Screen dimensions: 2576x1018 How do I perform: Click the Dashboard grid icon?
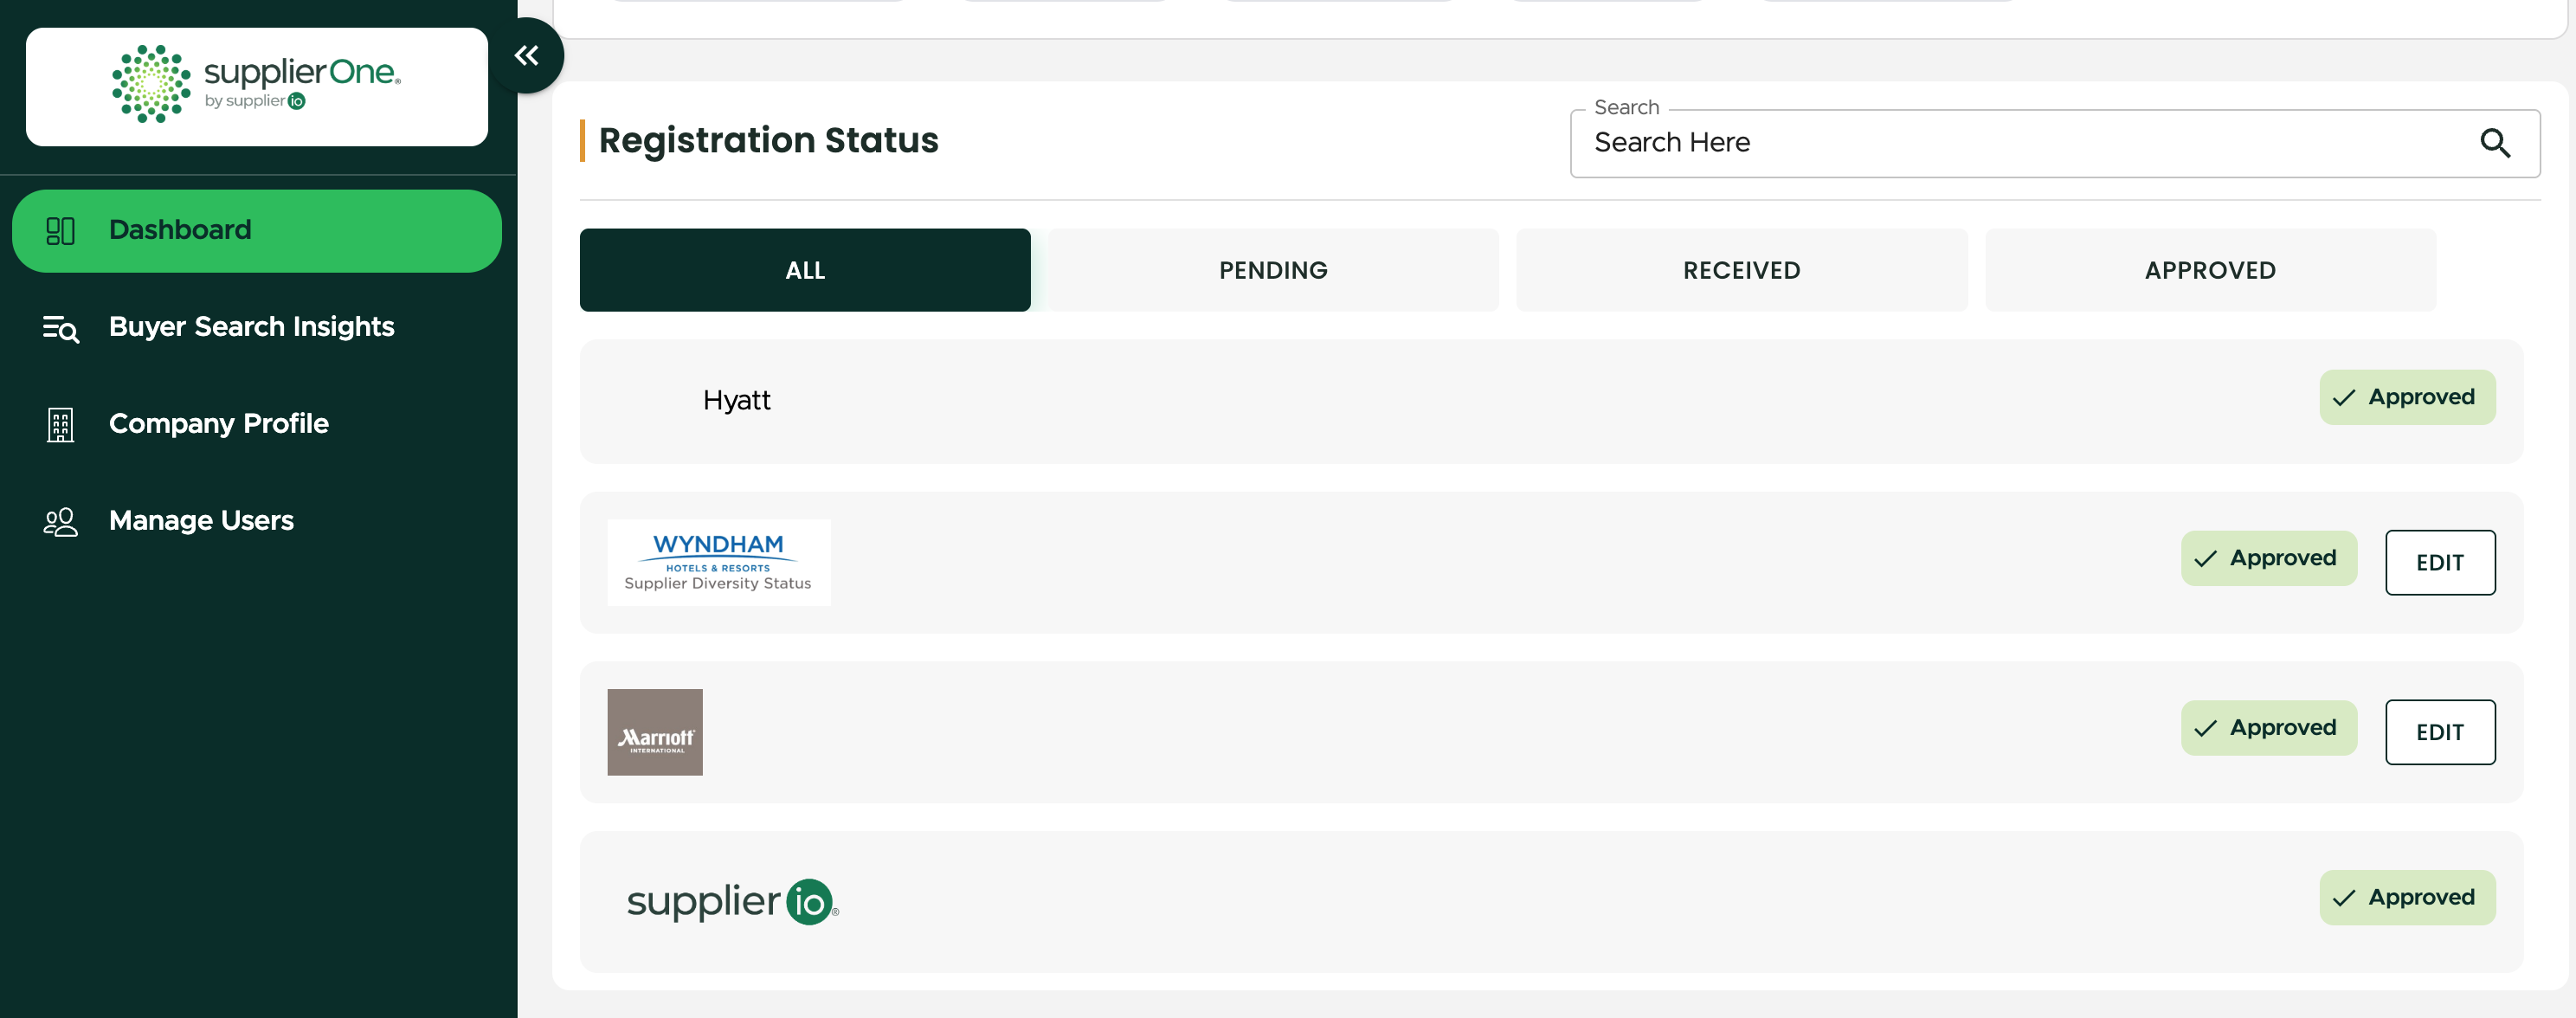point(60,231)
